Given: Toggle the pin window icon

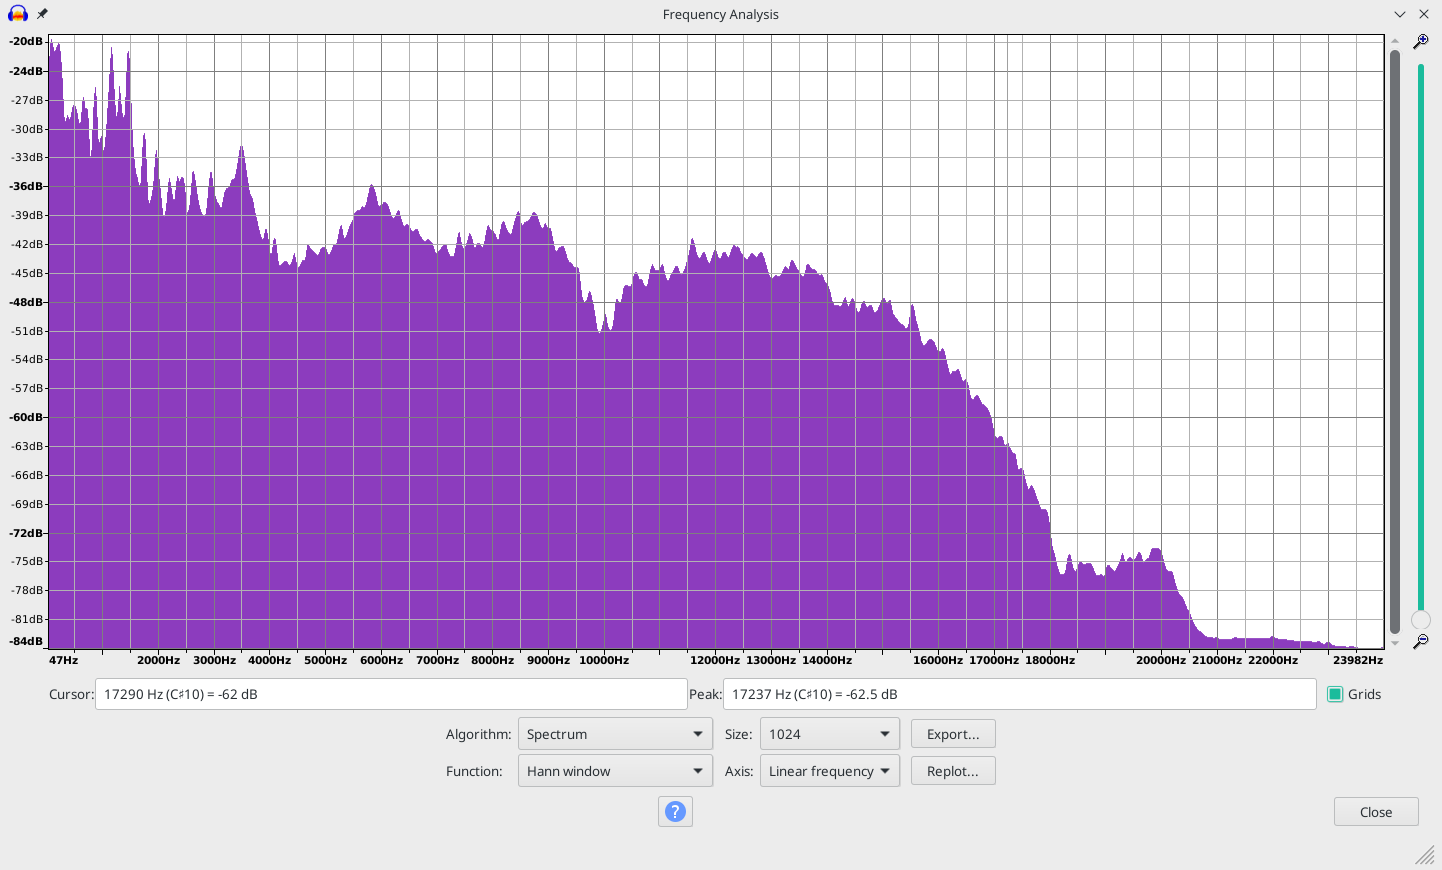Looking at the screenshot, I should pos(42,14).
